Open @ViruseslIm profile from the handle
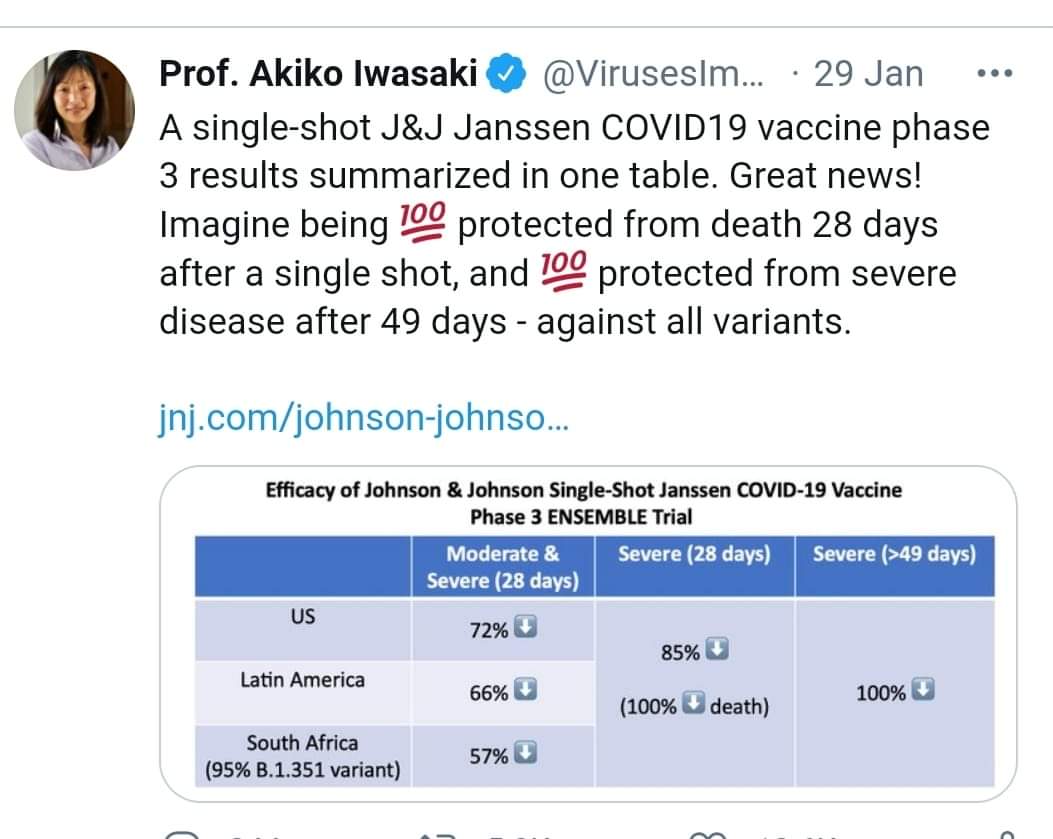1053x839 pixels. (649, 72)
